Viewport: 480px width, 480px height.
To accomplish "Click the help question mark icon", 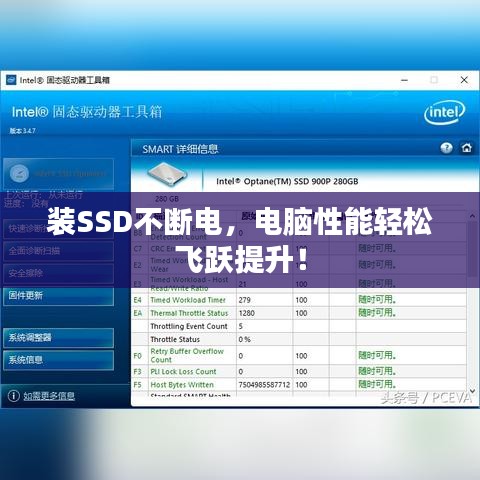I will pyautogui.click(x=446, y=147).
